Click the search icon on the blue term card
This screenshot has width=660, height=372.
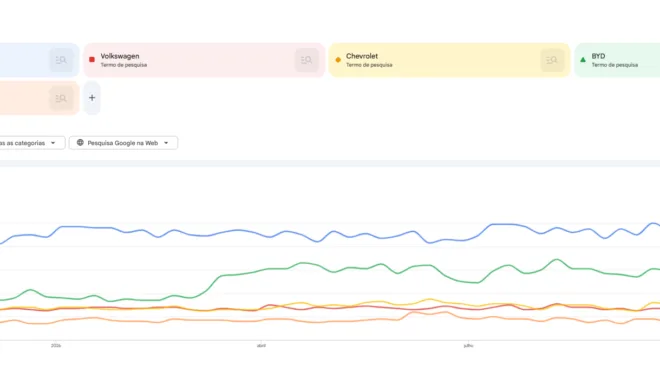click(x=61, y=60)
